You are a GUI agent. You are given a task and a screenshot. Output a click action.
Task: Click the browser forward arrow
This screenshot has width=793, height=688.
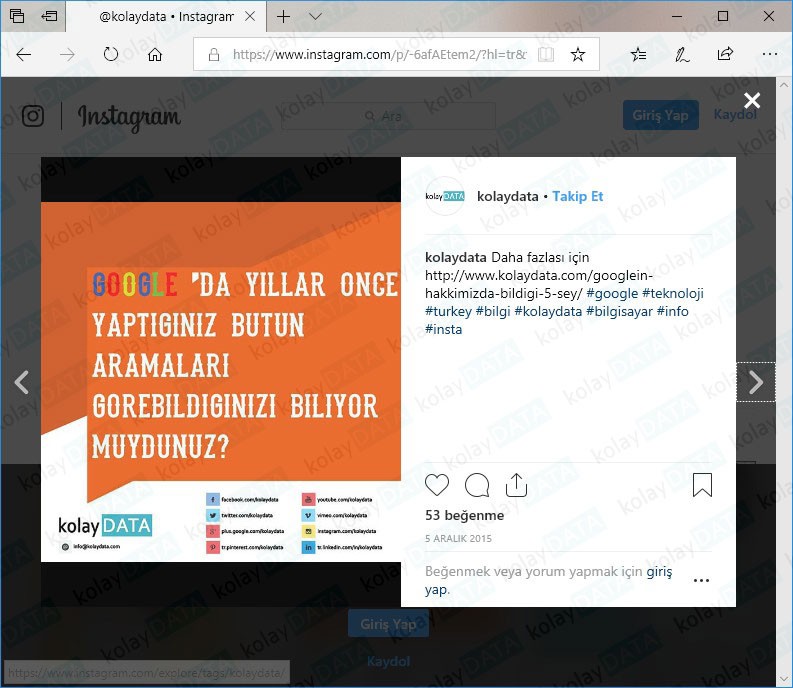[67, 54]
